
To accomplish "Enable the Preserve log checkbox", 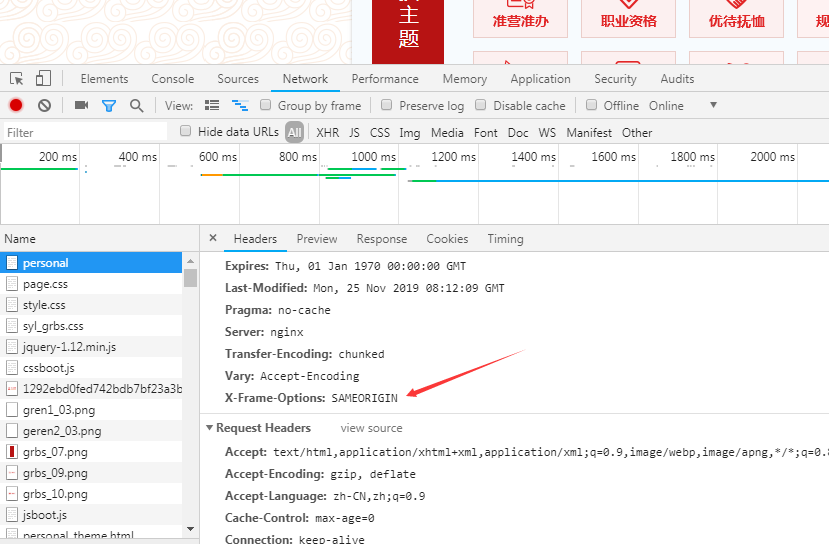I will tap(386, 105).
